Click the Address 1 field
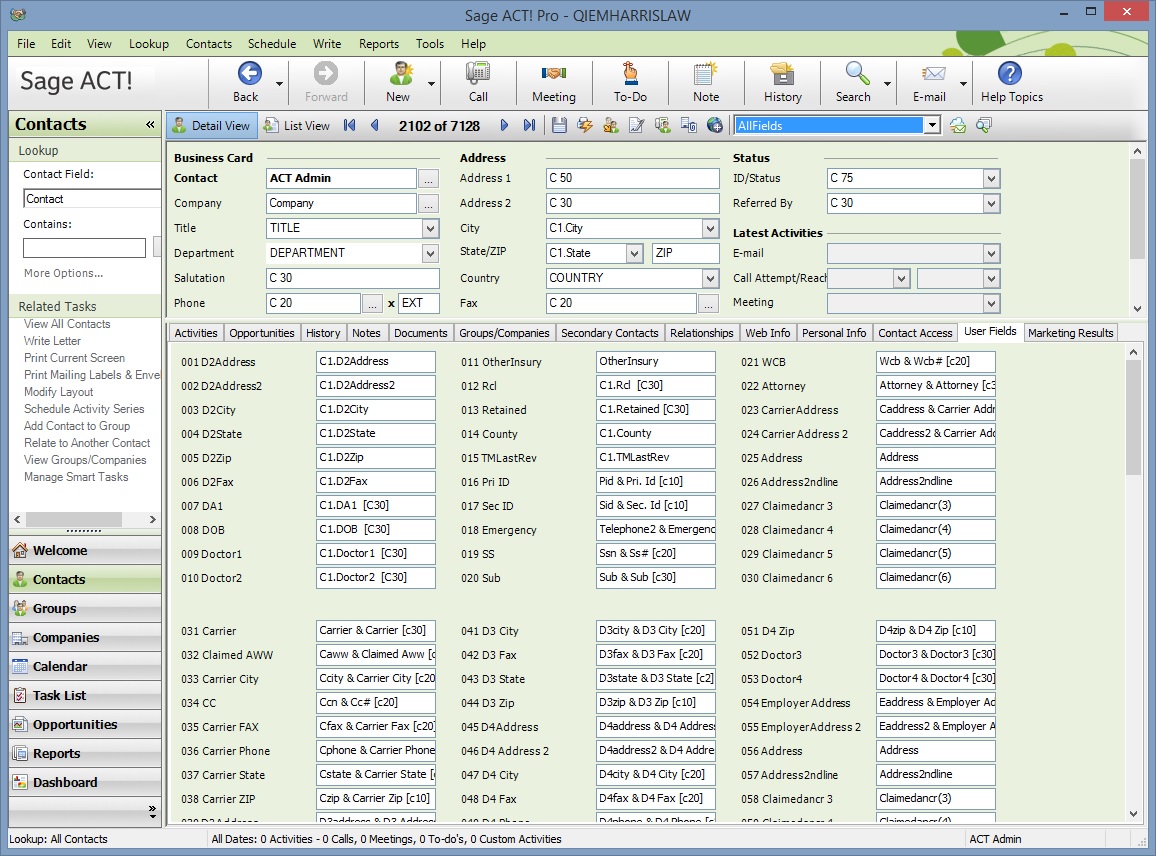 tap(633, 178)
